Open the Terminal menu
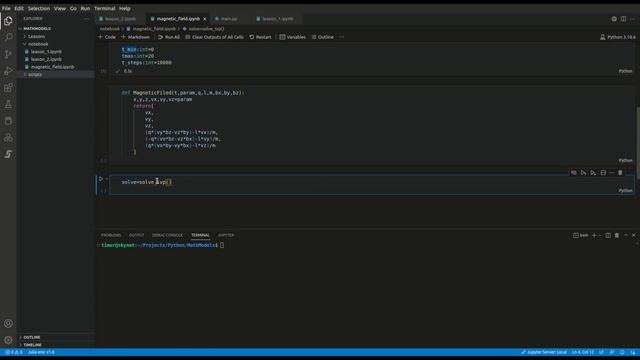The image size is (640, 360). tap(104, 8)
